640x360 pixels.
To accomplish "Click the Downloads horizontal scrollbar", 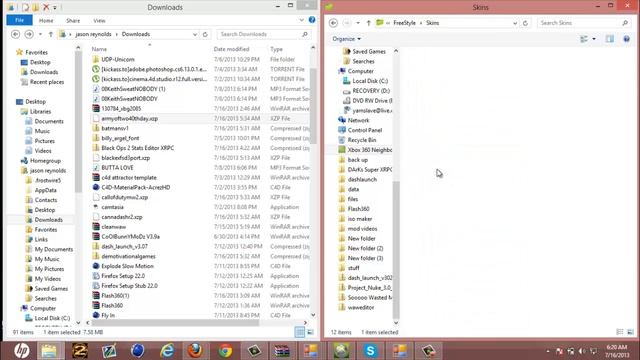I will [x=176, y=322].
